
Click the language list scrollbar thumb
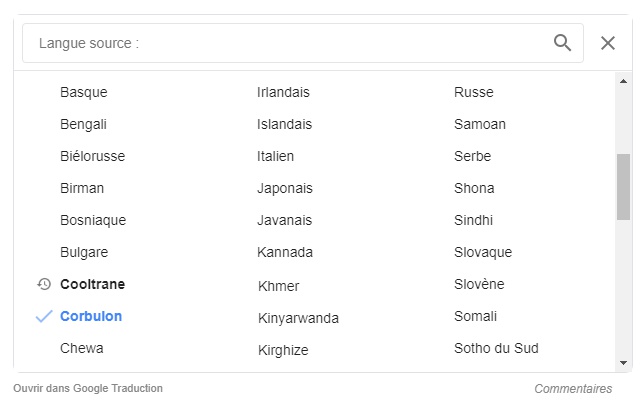point(623,187)
